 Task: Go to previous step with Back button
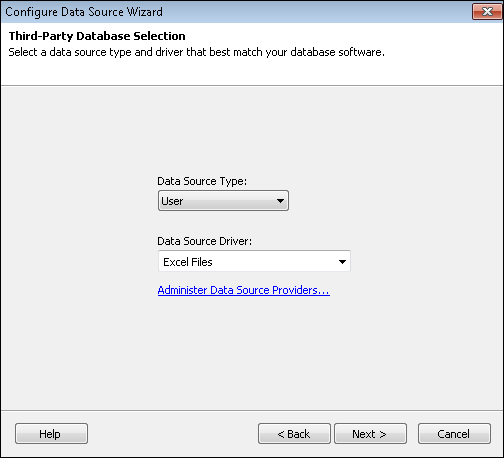tap(294, 434)
